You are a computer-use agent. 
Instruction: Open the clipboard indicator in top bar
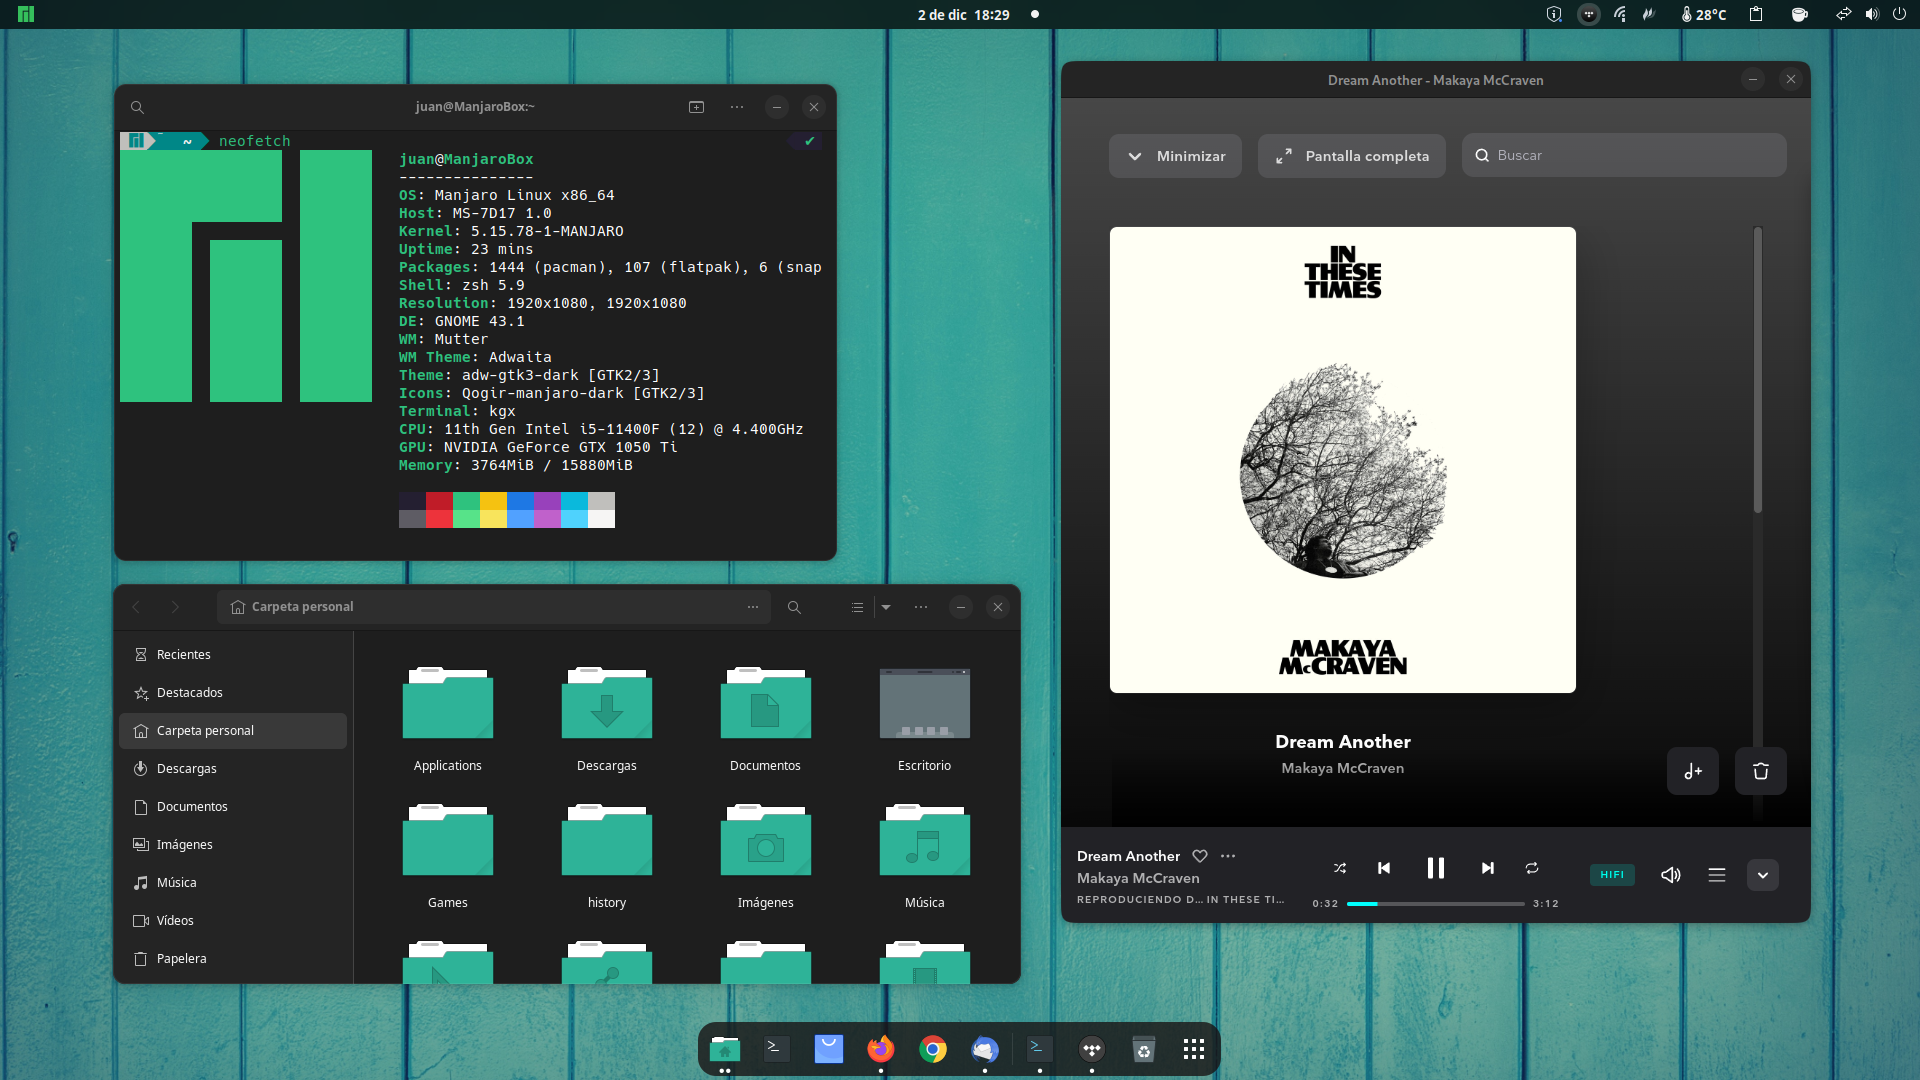[x=1756, y=14]
